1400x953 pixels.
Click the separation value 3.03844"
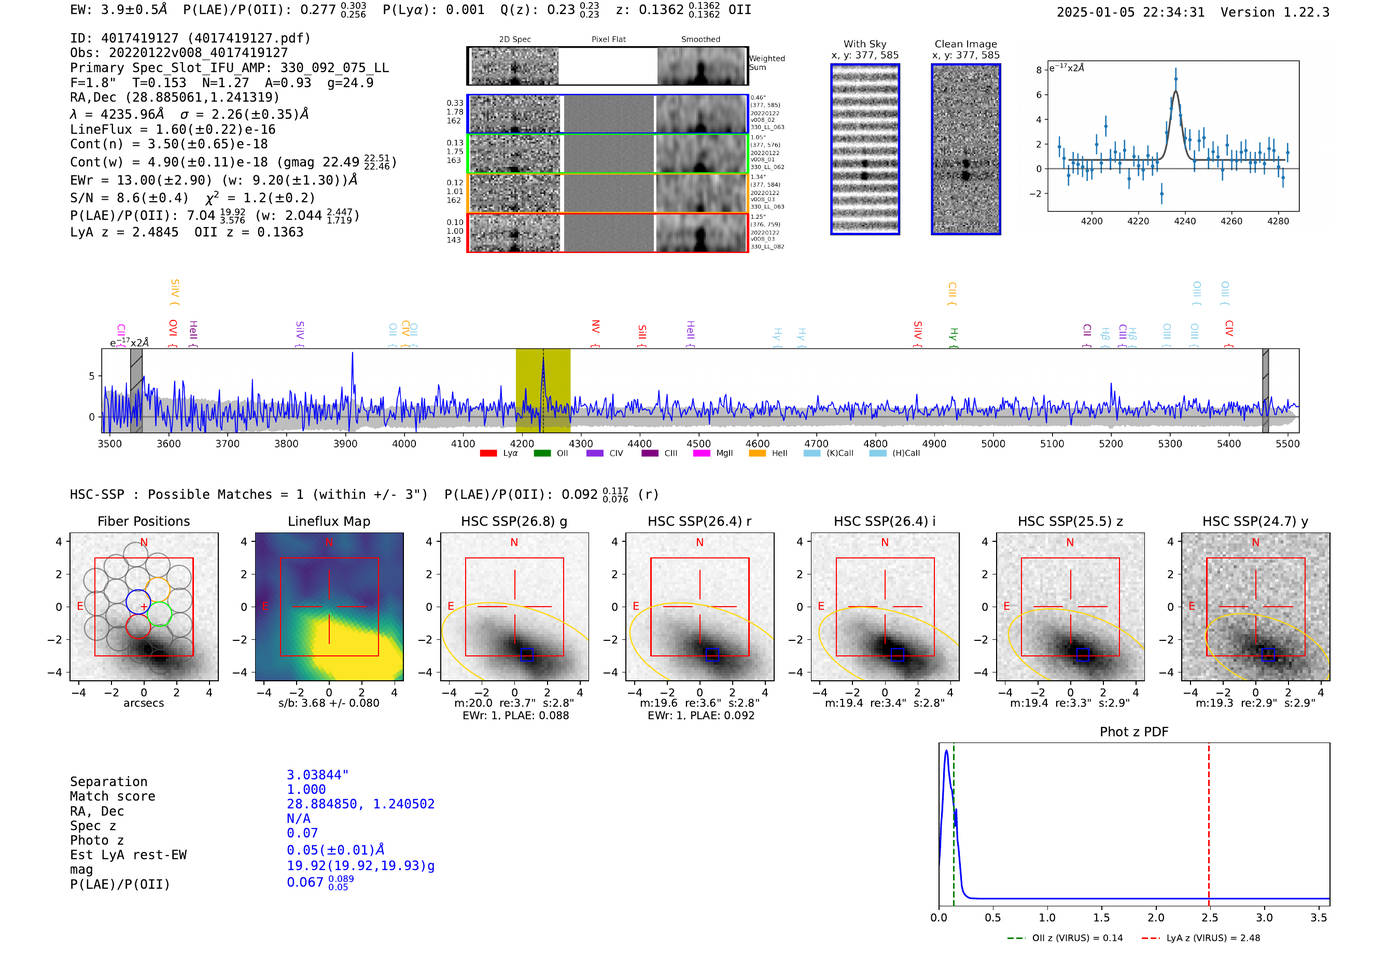click(318, 775)
